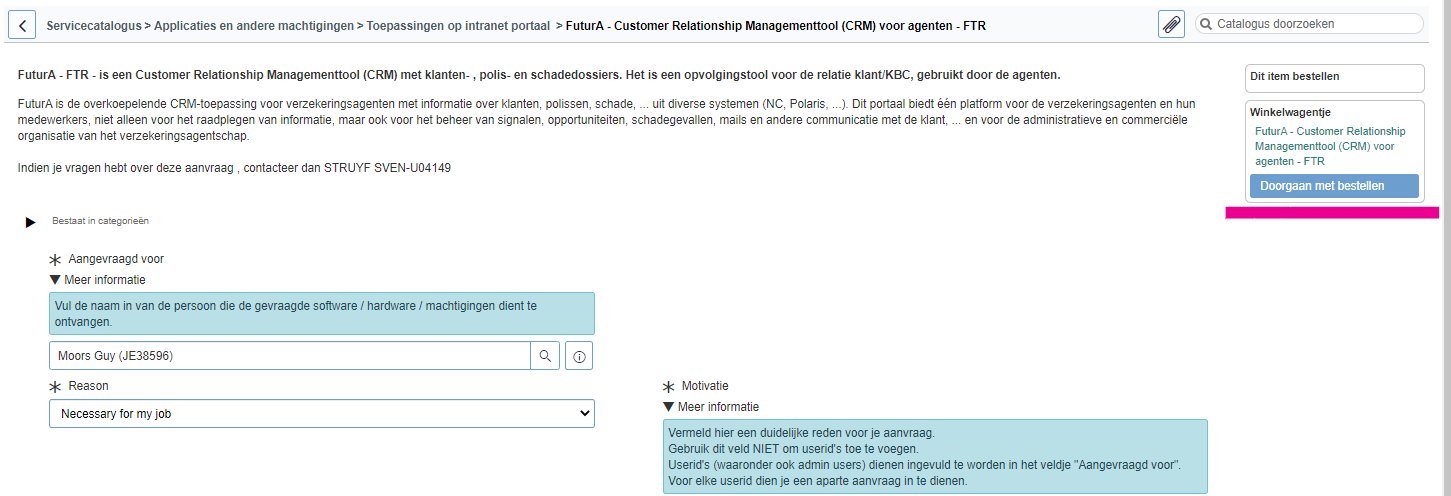Open 'Applicaties en andere machtigingen' breadcrumb

click(x=253, y=25)
